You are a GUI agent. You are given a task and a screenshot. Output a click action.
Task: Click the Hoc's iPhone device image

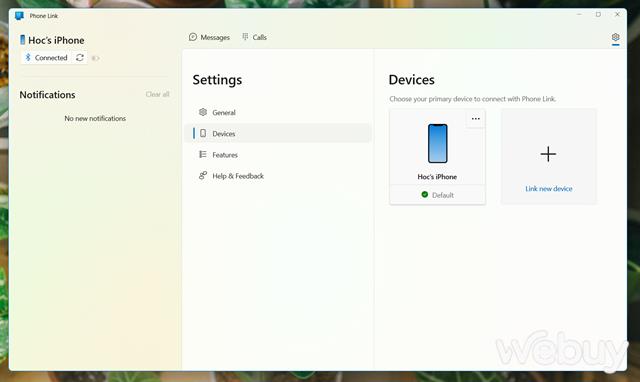(438, 143)
